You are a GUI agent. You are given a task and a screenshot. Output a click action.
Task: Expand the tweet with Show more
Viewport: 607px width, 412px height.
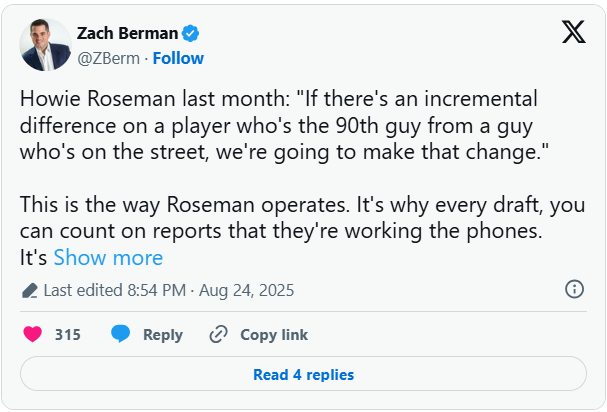(x=108, y=257)
